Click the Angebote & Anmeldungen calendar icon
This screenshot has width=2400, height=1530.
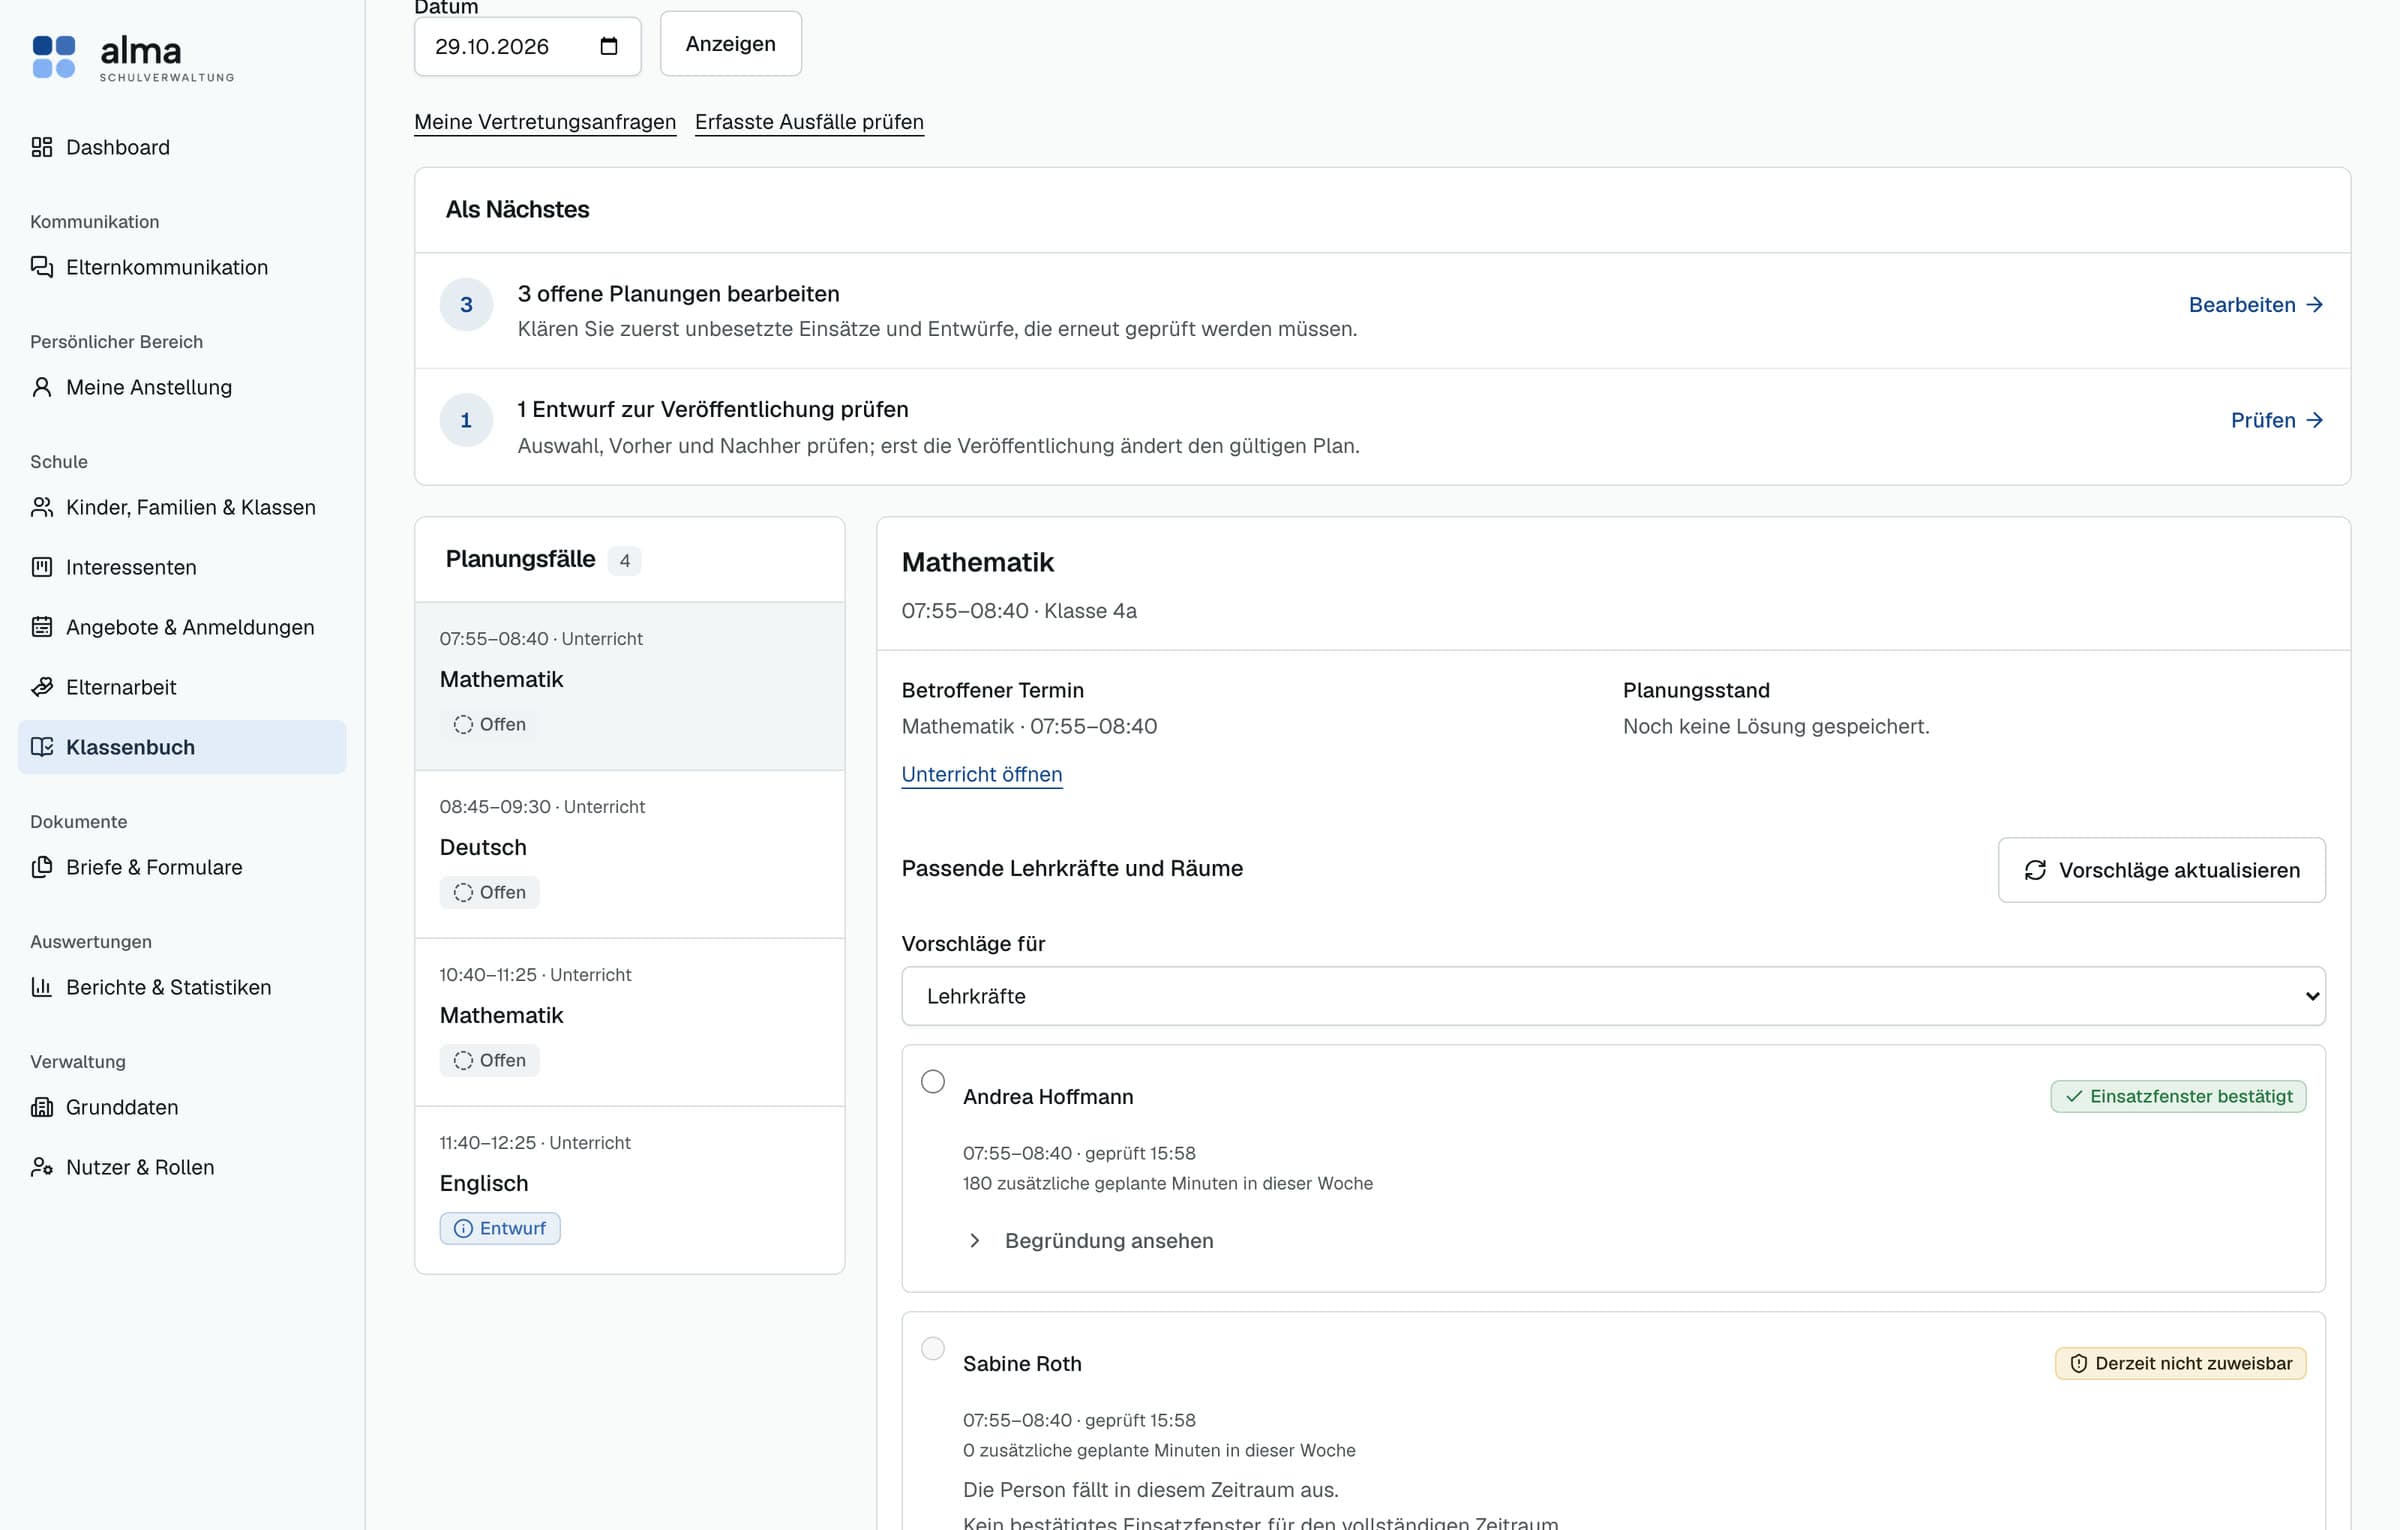[42, 627]
